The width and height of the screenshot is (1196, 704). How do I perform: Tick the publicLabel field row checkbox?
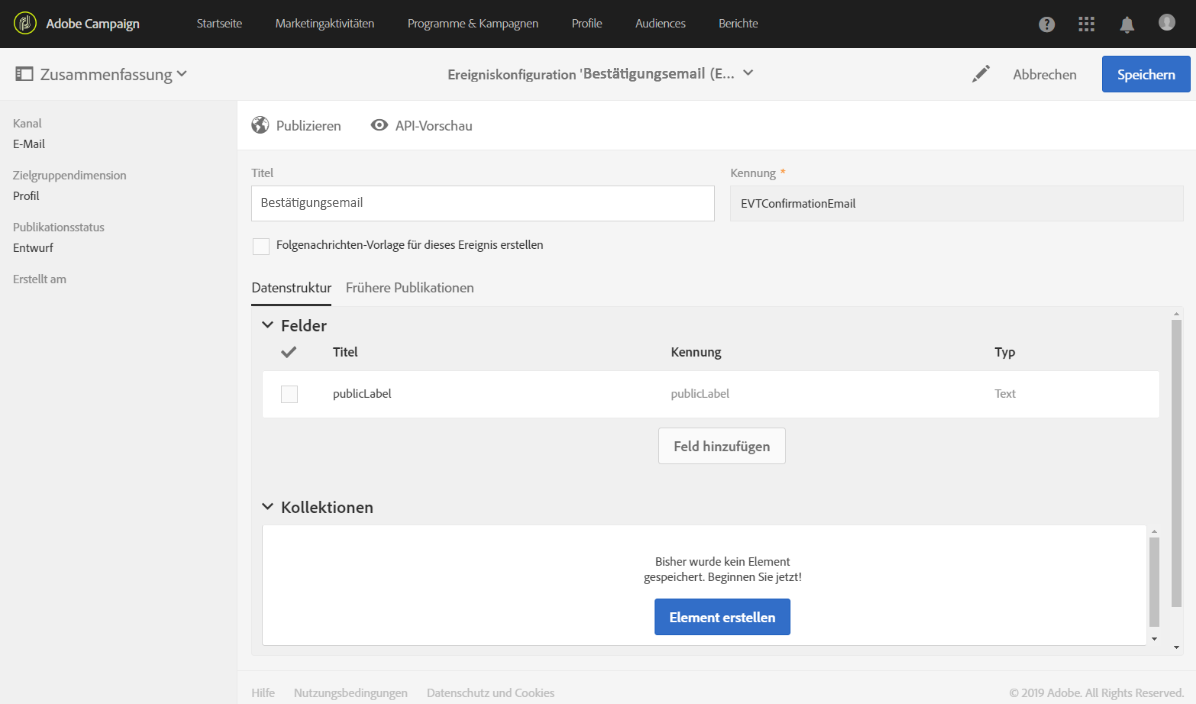click(289, 394)
